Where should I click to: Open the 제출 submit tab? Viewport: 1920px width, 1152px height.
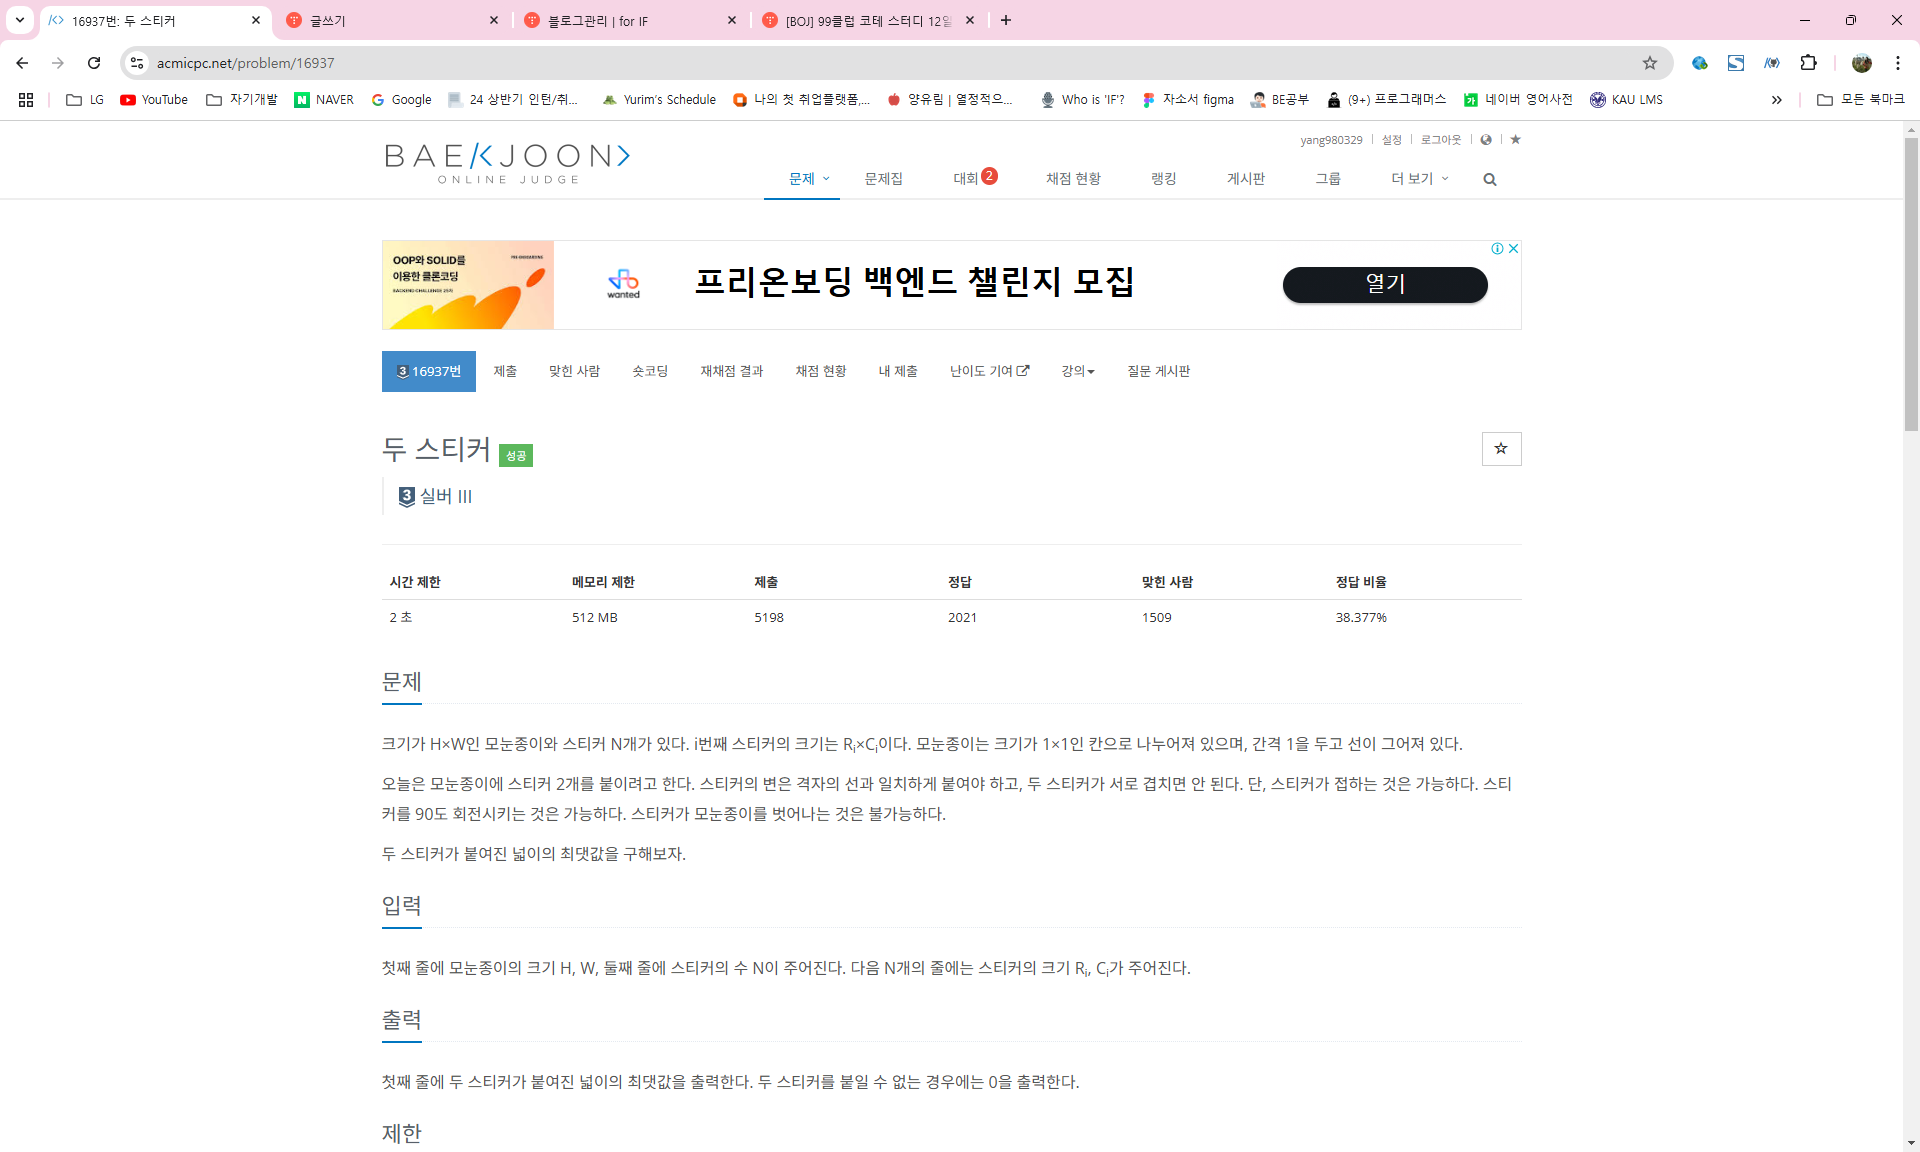point(505,371)
